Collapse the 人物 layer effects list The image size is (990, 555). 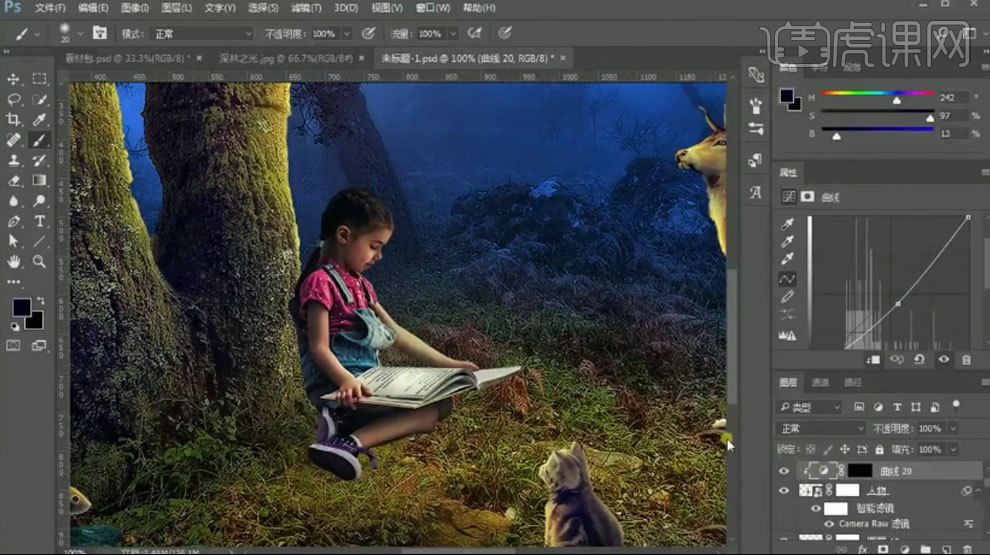978,491
